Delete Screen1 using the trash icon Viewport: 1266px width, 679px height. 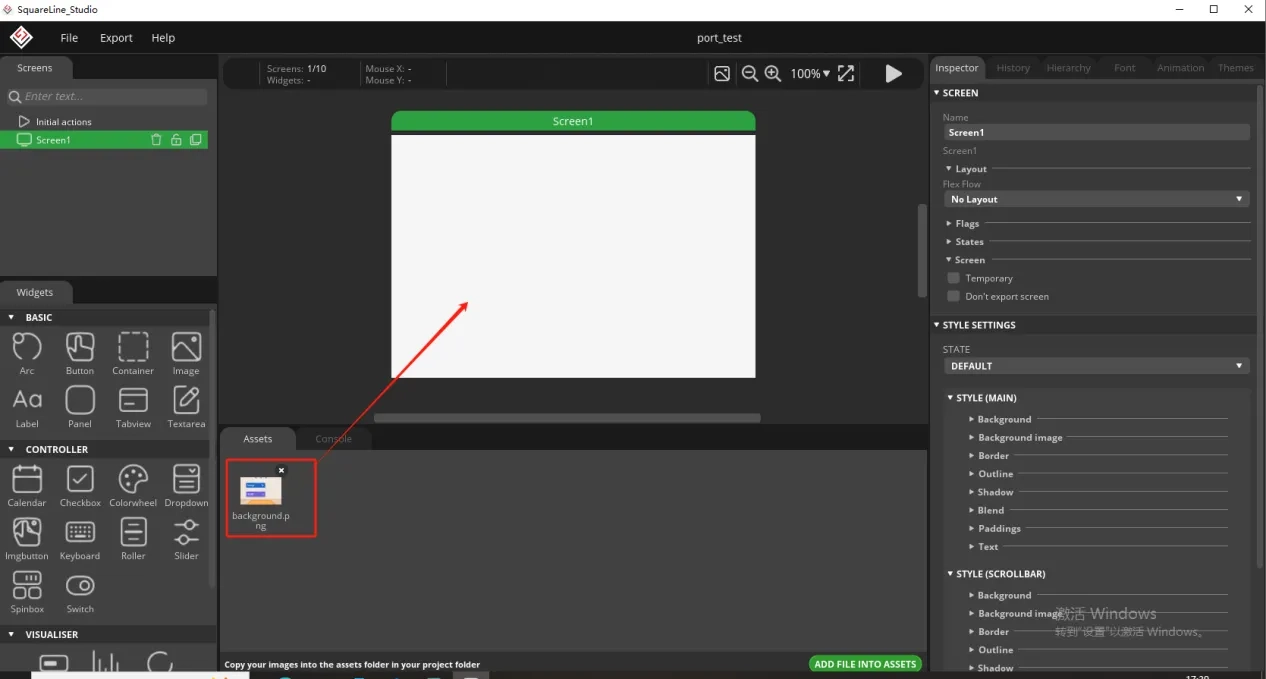point(156,140)
